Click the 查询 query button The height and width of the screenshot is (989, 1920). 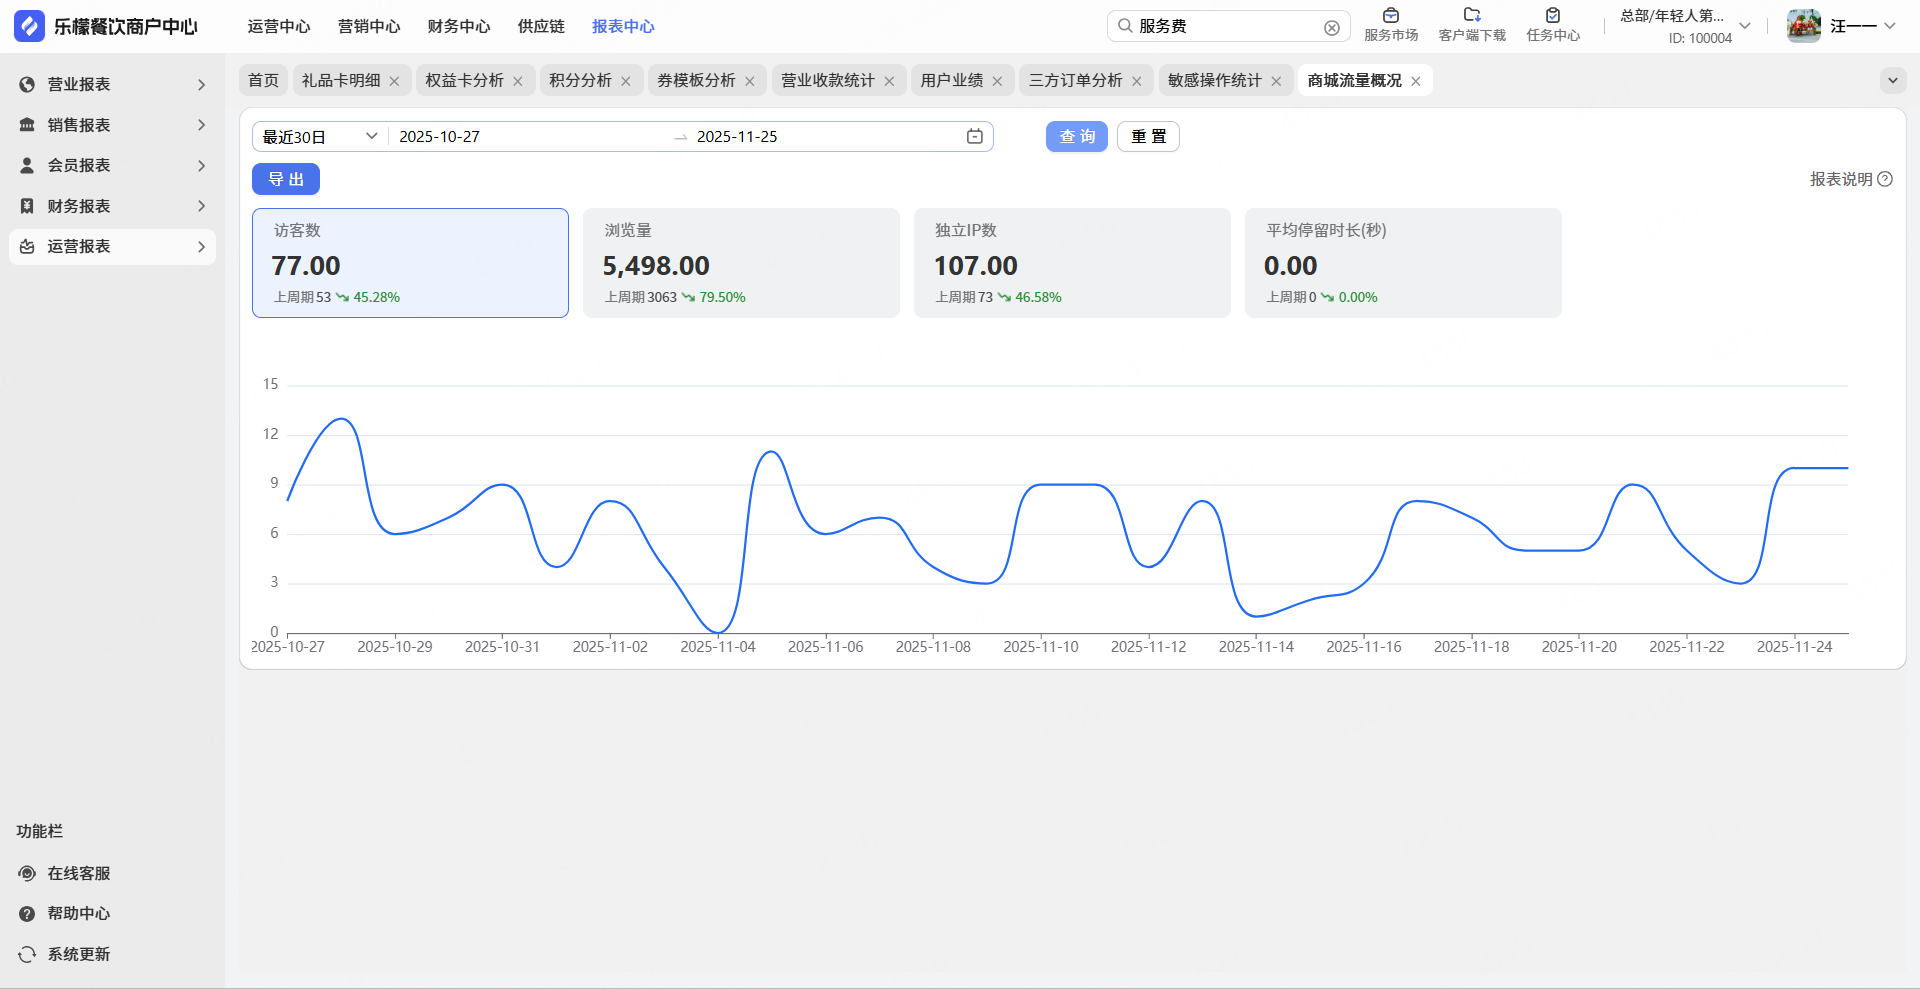(1076, 137)
